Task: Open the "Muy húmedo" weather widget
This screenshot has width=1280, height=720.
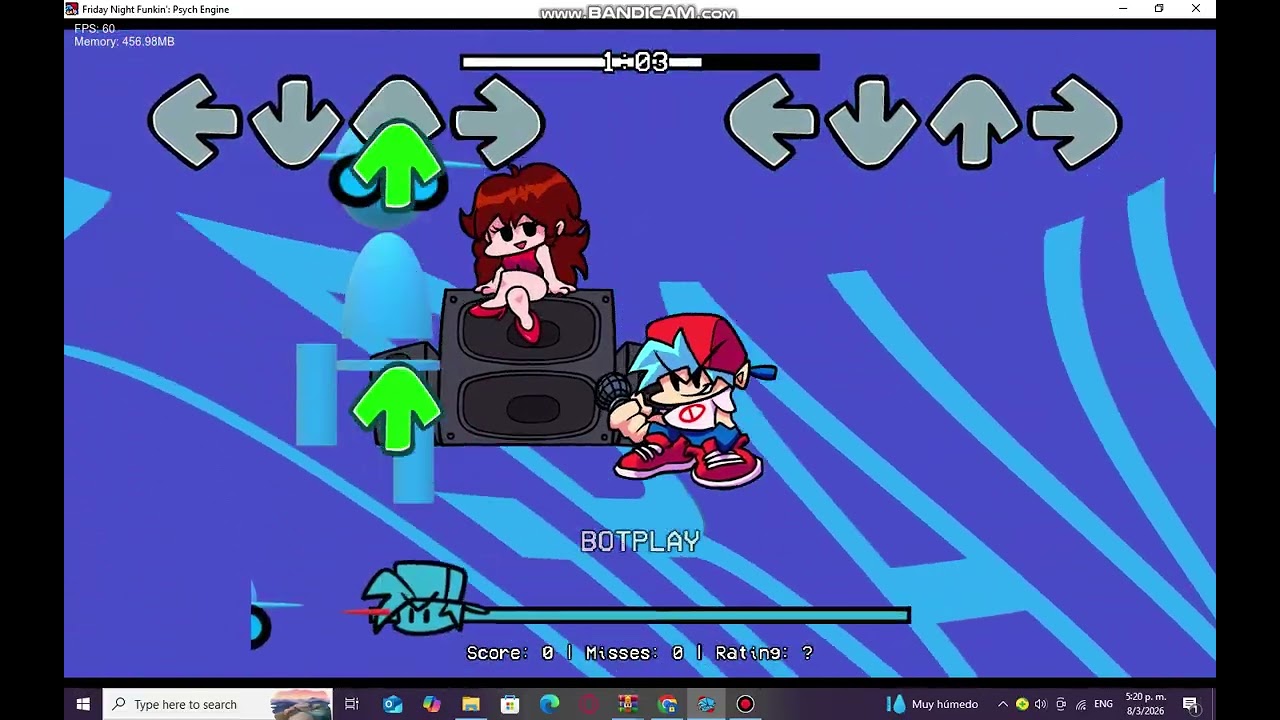Action: (x=933, y=704)
